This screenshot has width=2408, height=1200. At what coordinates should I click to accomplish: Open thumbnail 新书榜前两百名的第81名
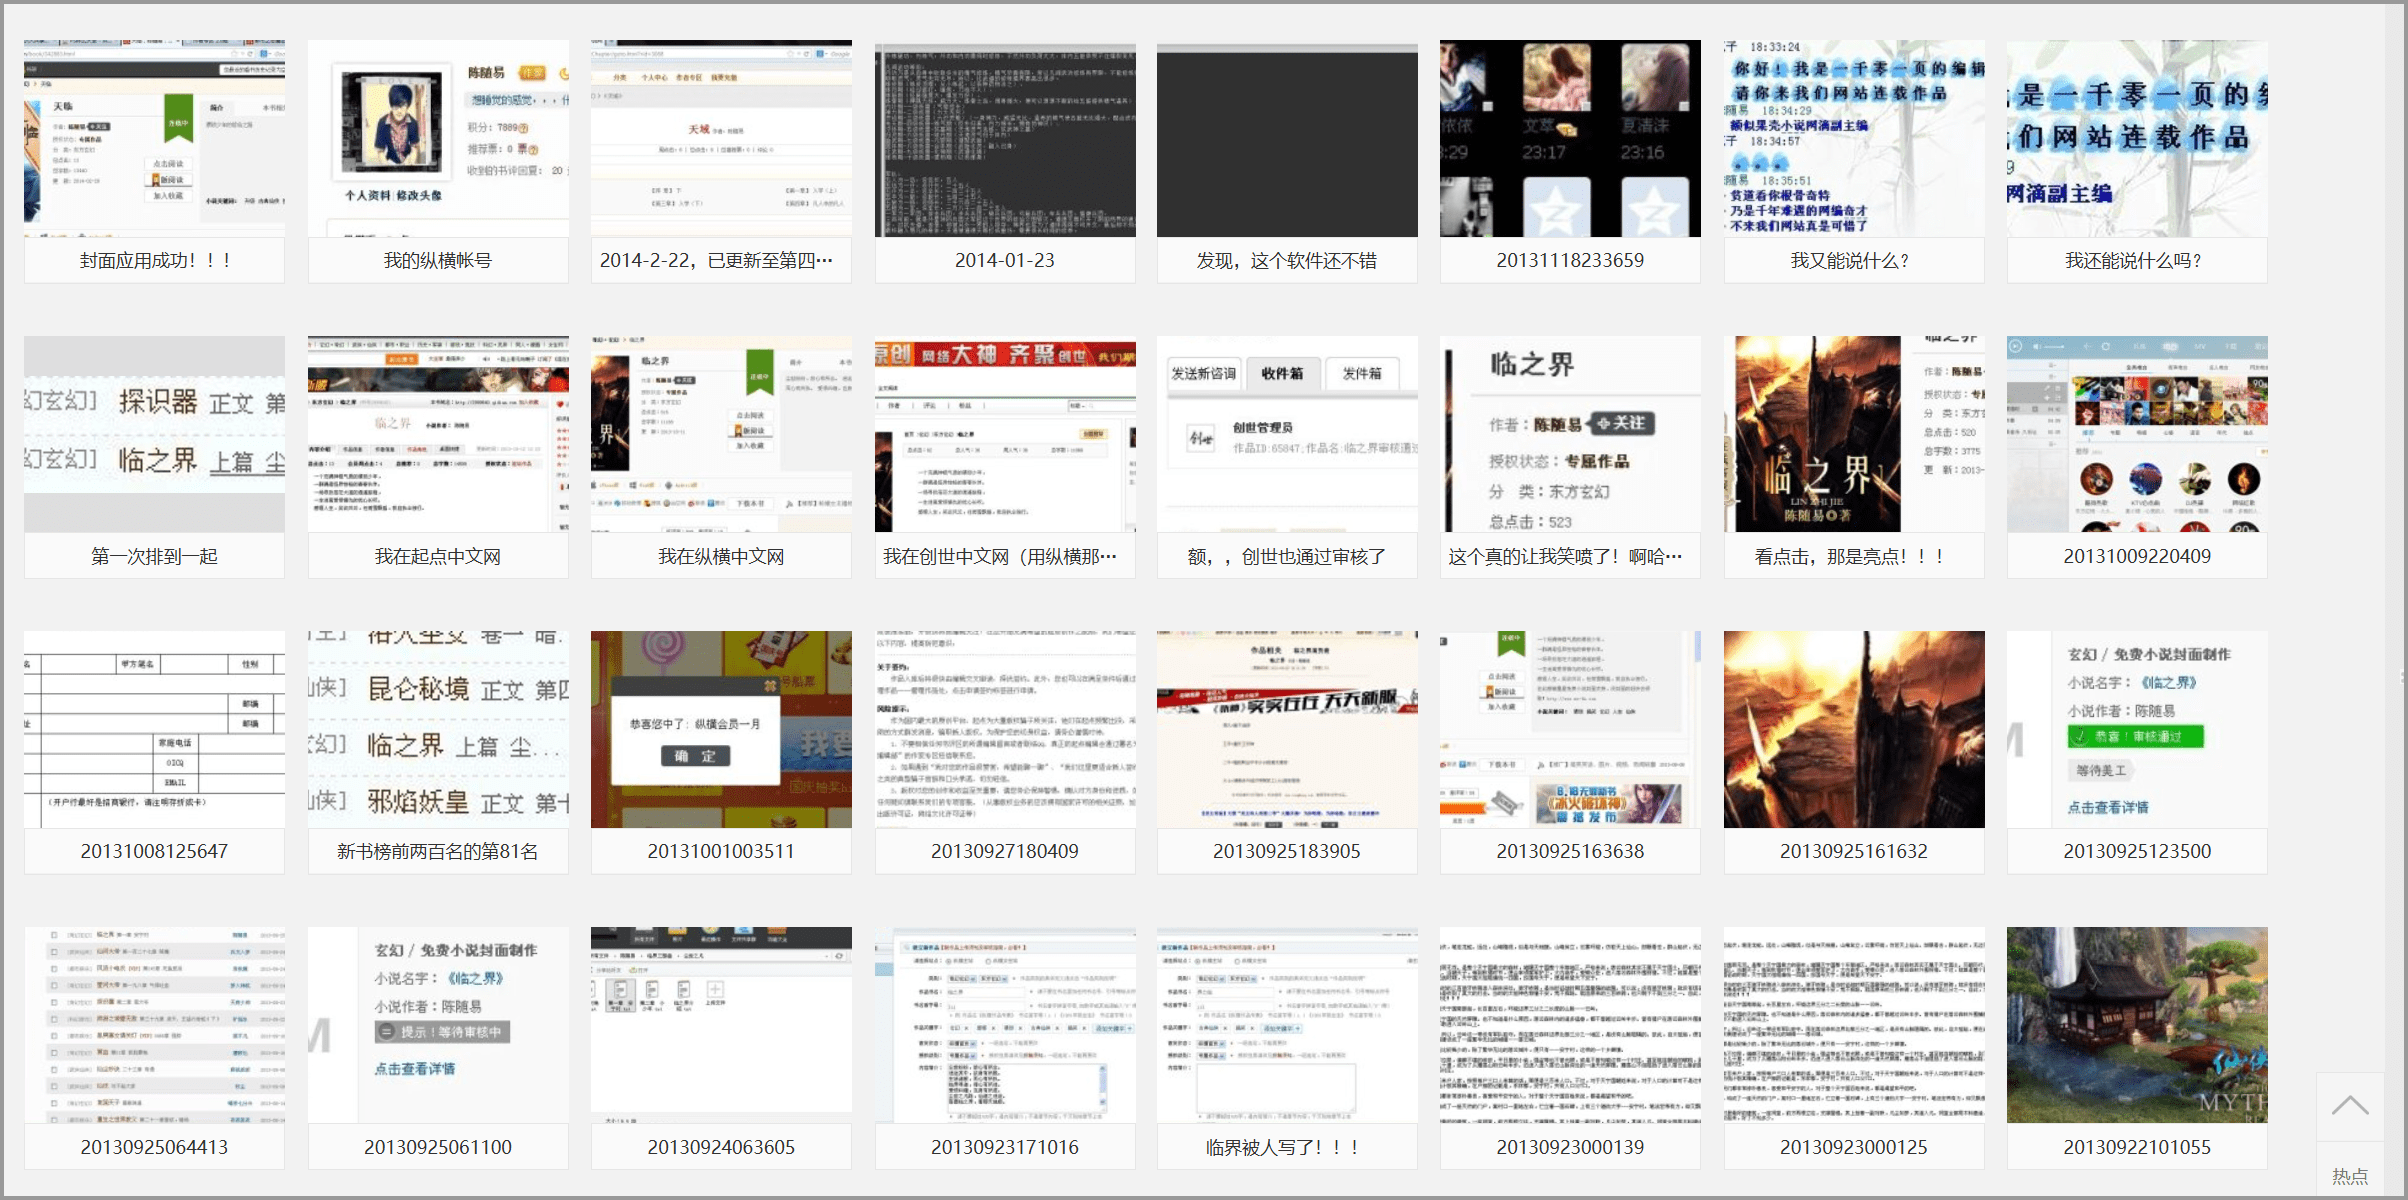(438, 729)
